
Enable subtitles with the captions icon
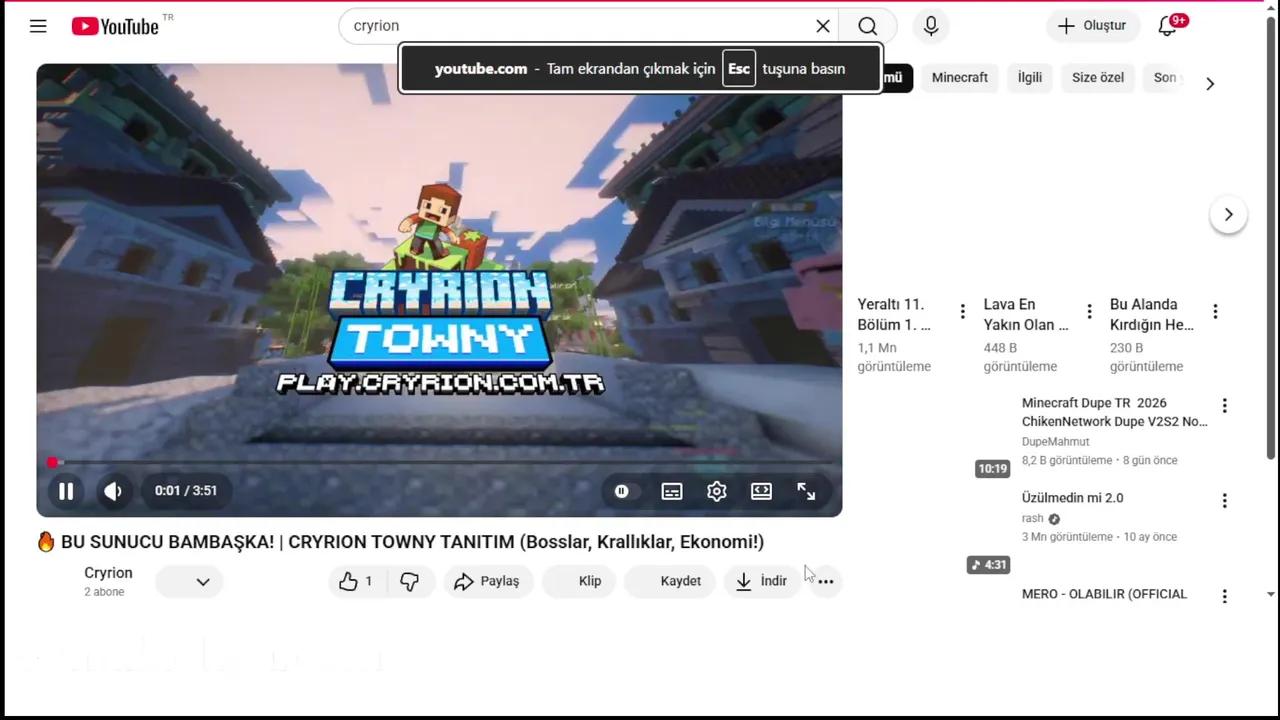pyautogui.click(x=671, y=490)
